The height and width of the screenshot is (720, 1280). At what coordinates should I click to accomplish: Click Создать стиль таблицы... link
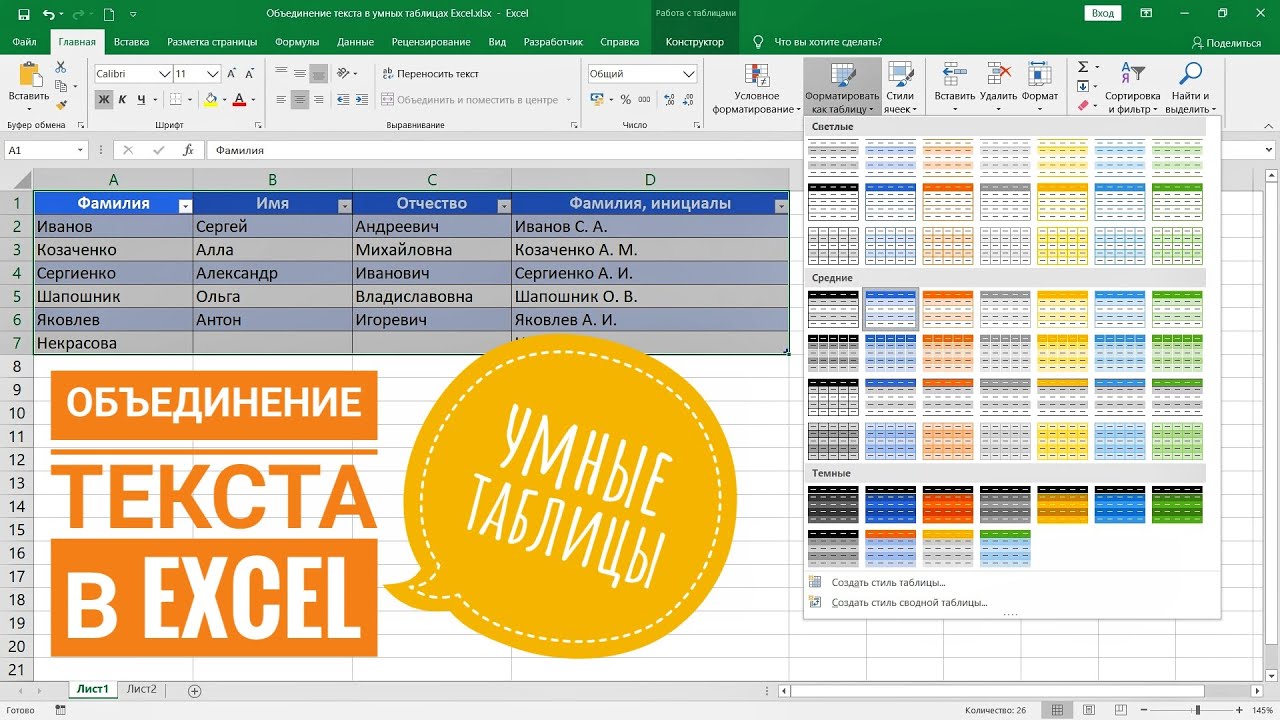point(888,582)
